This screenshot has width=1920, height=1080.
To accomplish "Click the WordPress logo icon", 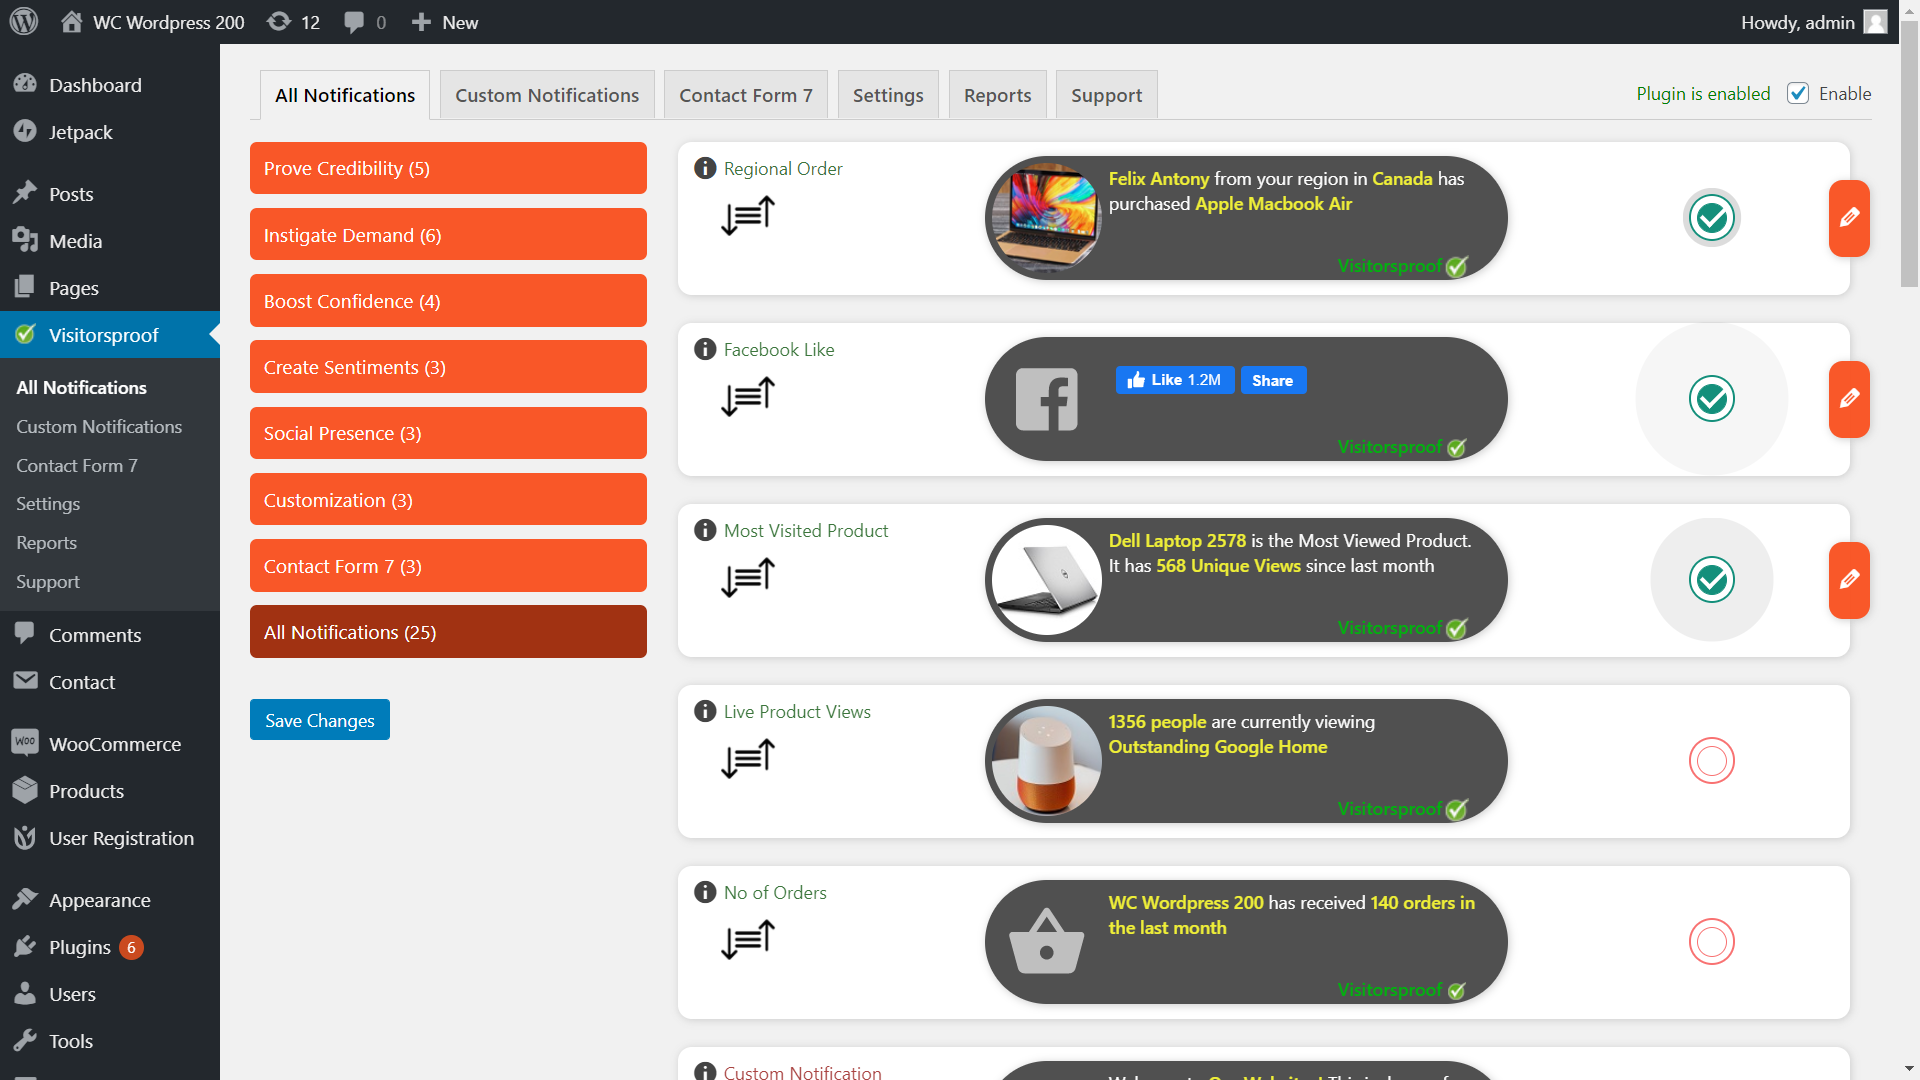I will (x=23, y=22).
